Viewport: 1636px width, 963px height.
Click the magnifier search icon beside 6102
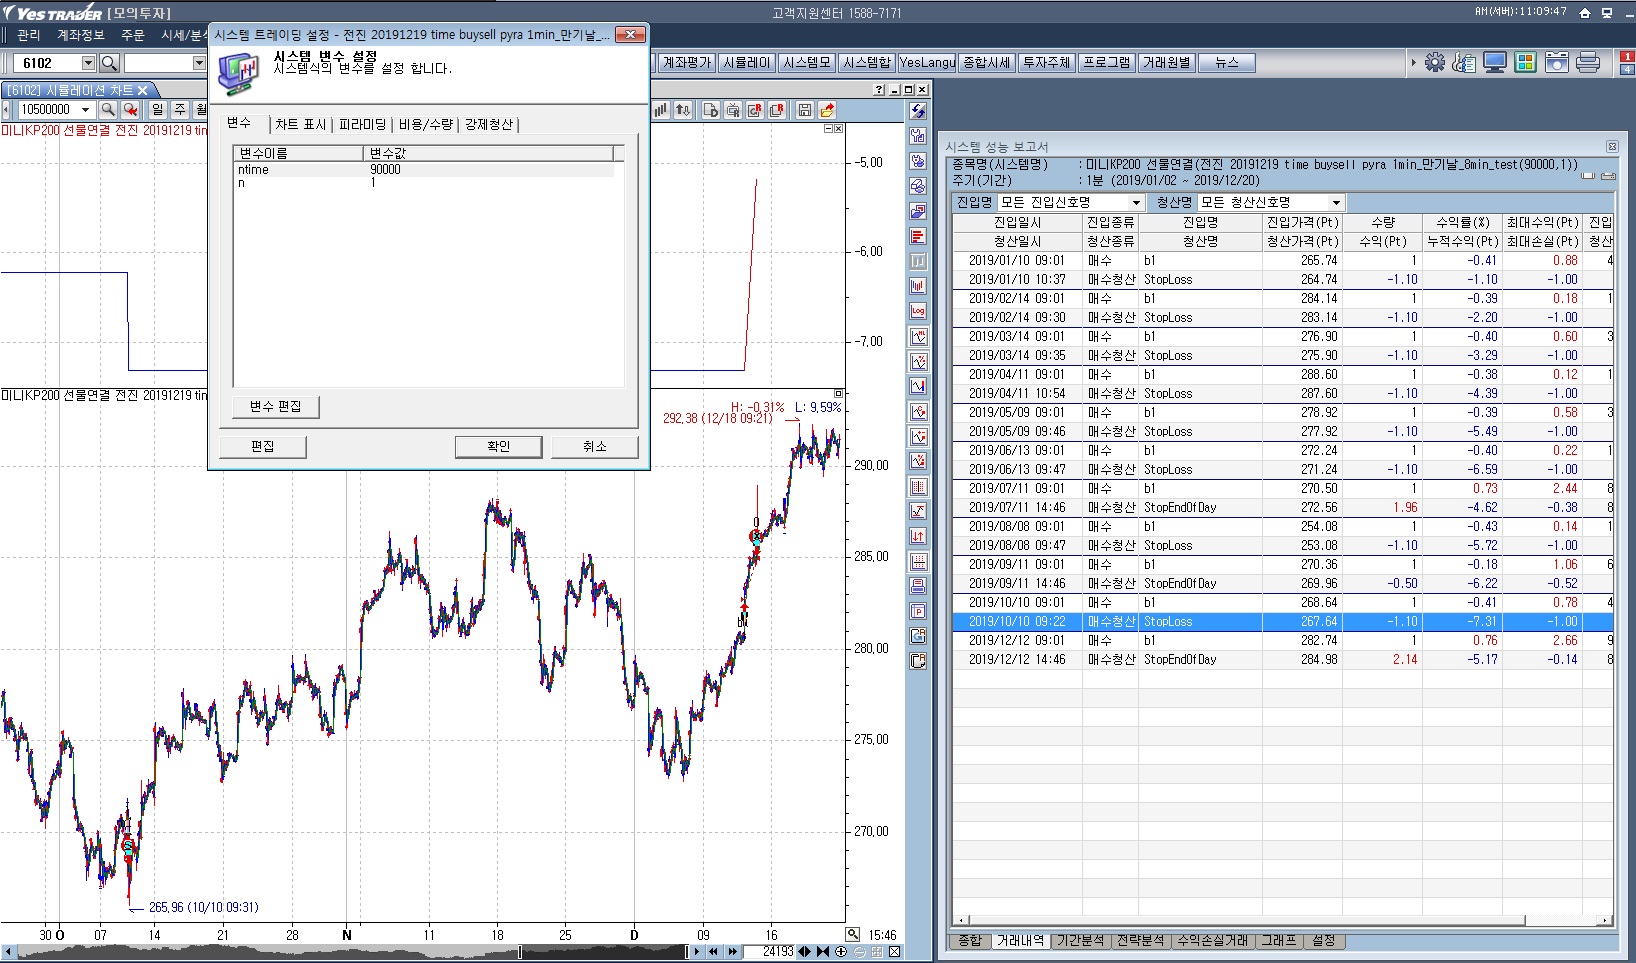(x=109, y=63)
